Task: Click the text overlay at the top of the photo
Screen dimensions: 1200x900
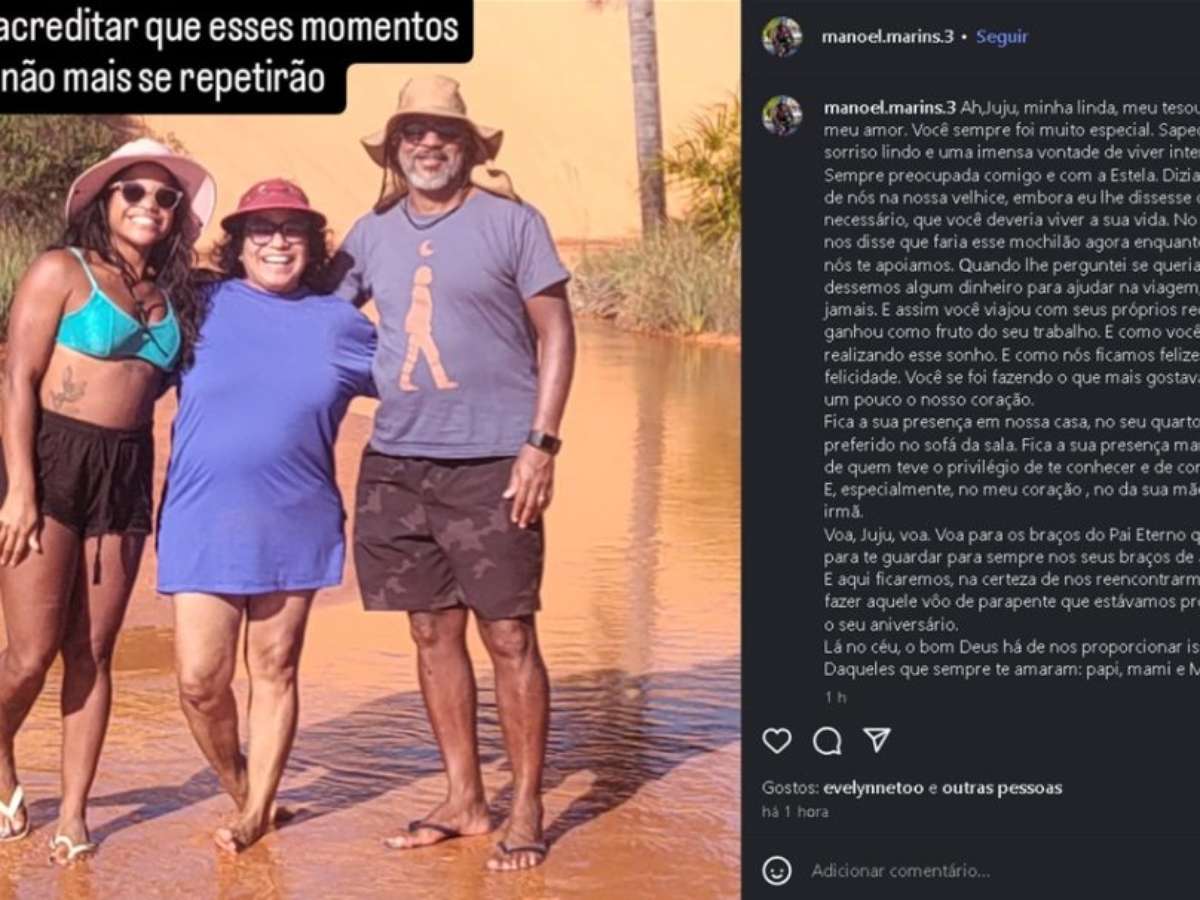Action: [x=235, y=52]
